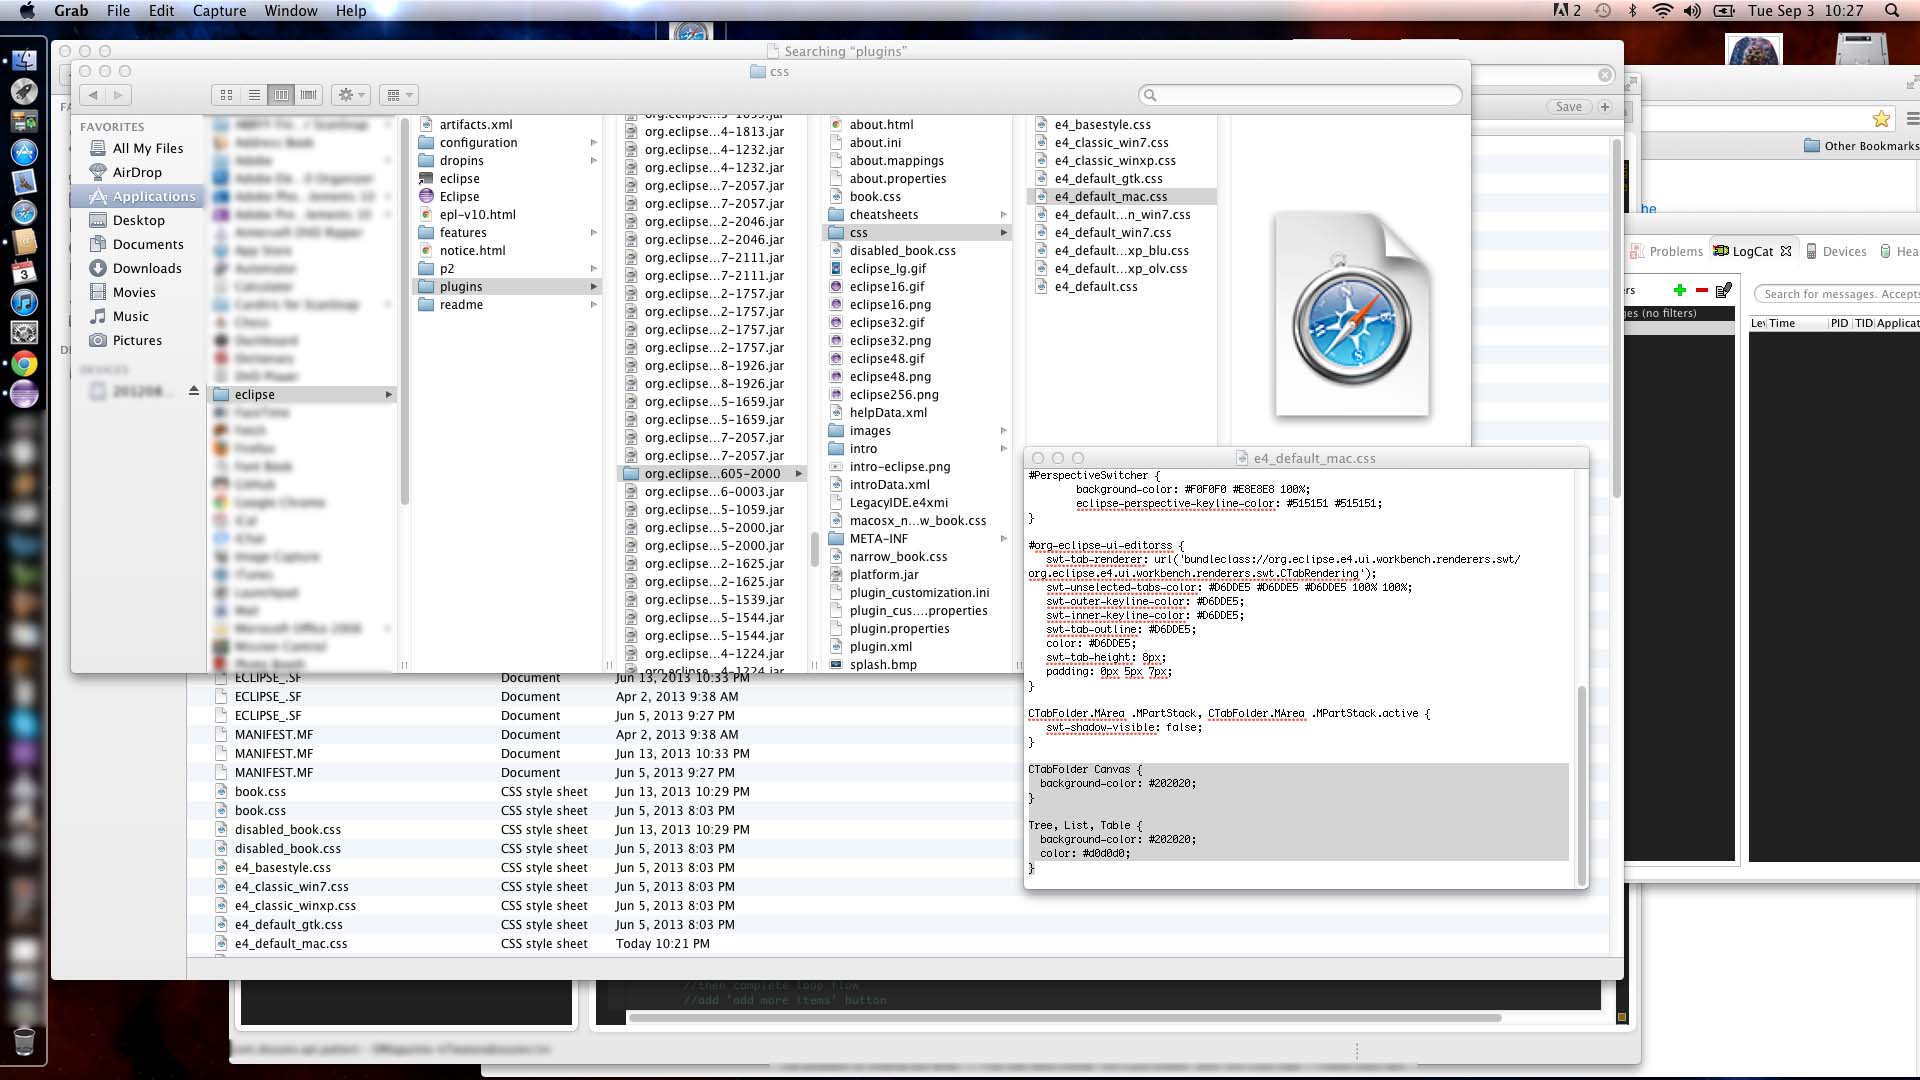Open Spotlight search in menu bar
The height and width of the screenshot is (1080, 1920).
pyautogui.click(x=1892, y=11)
